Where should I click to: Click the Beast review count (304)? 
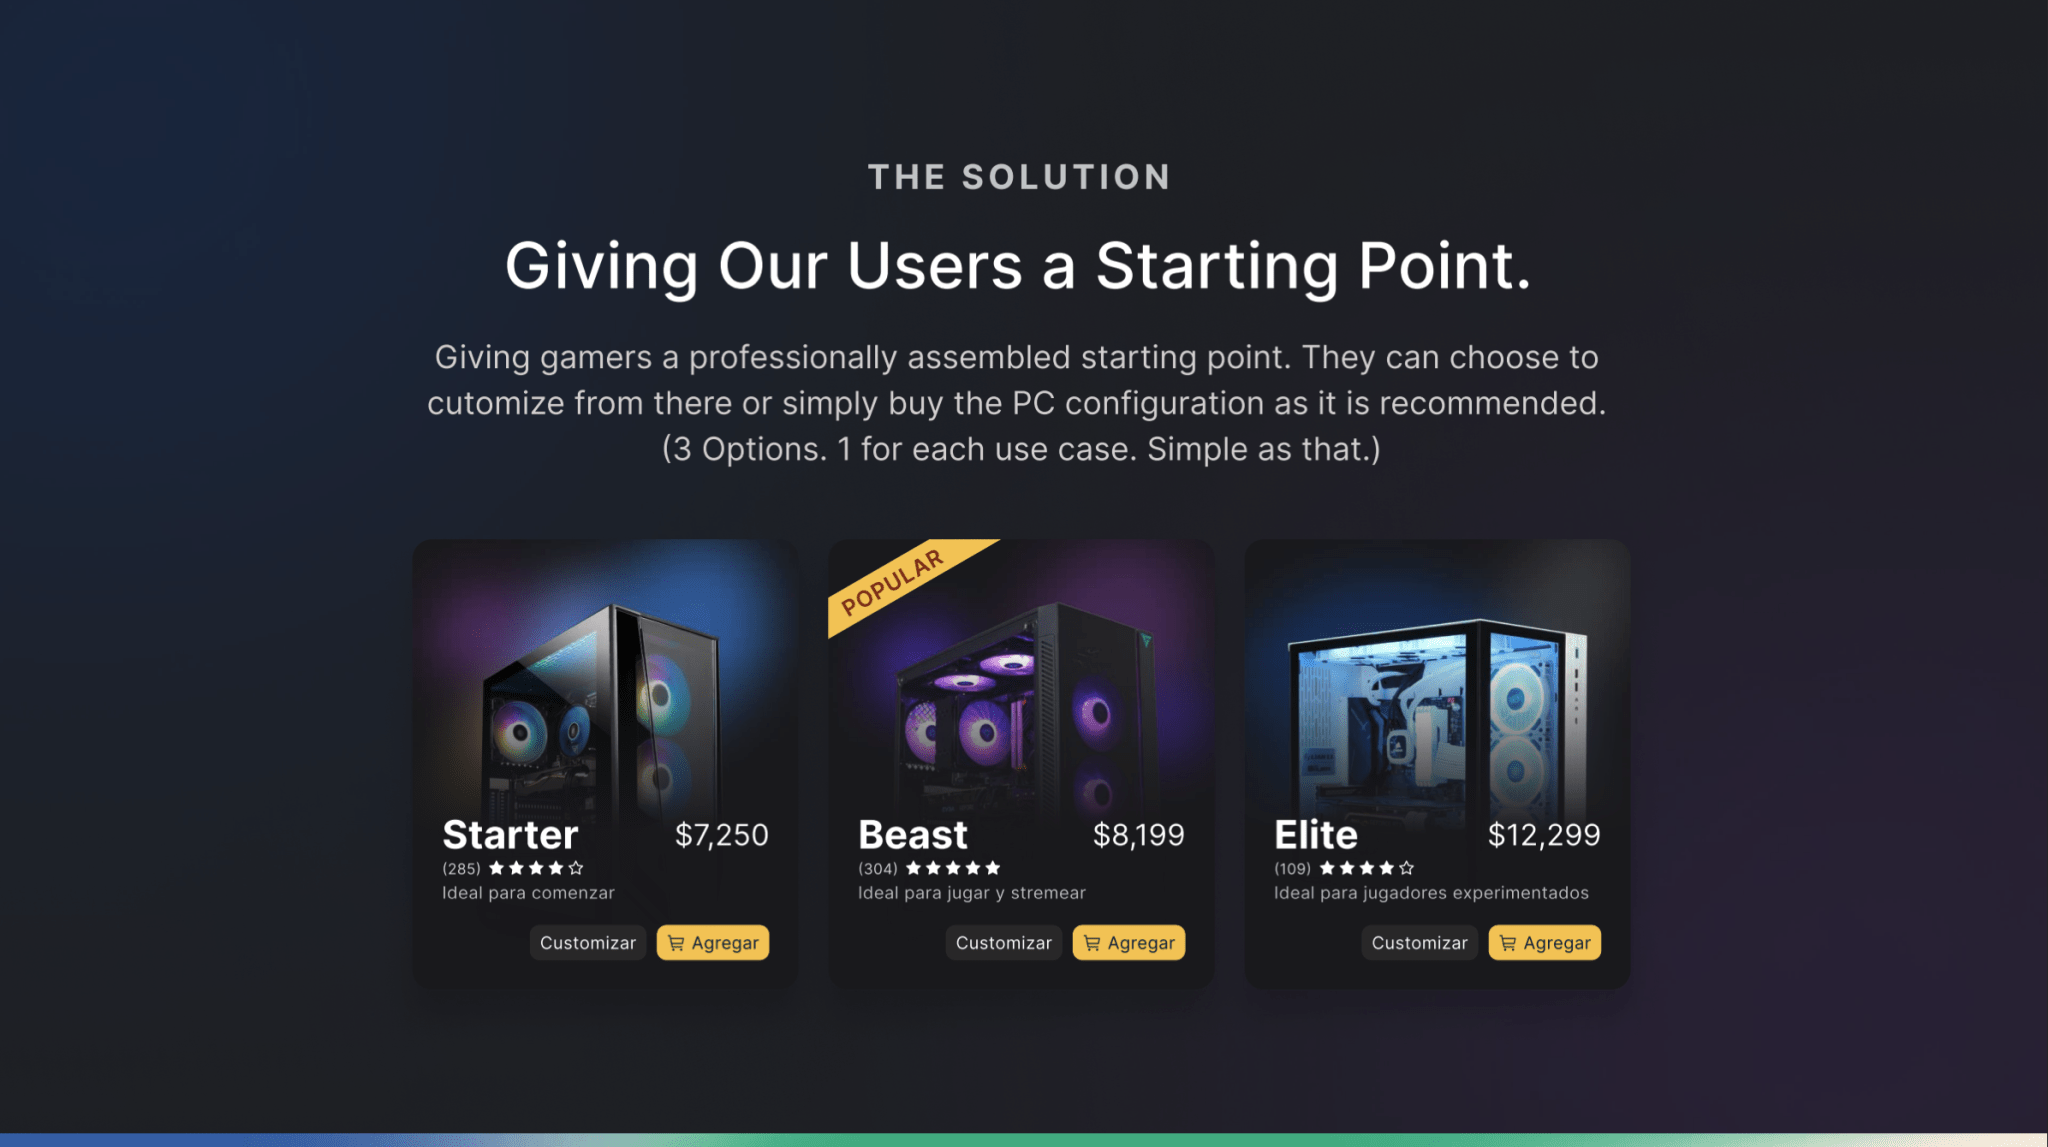[x=878, y=869]
